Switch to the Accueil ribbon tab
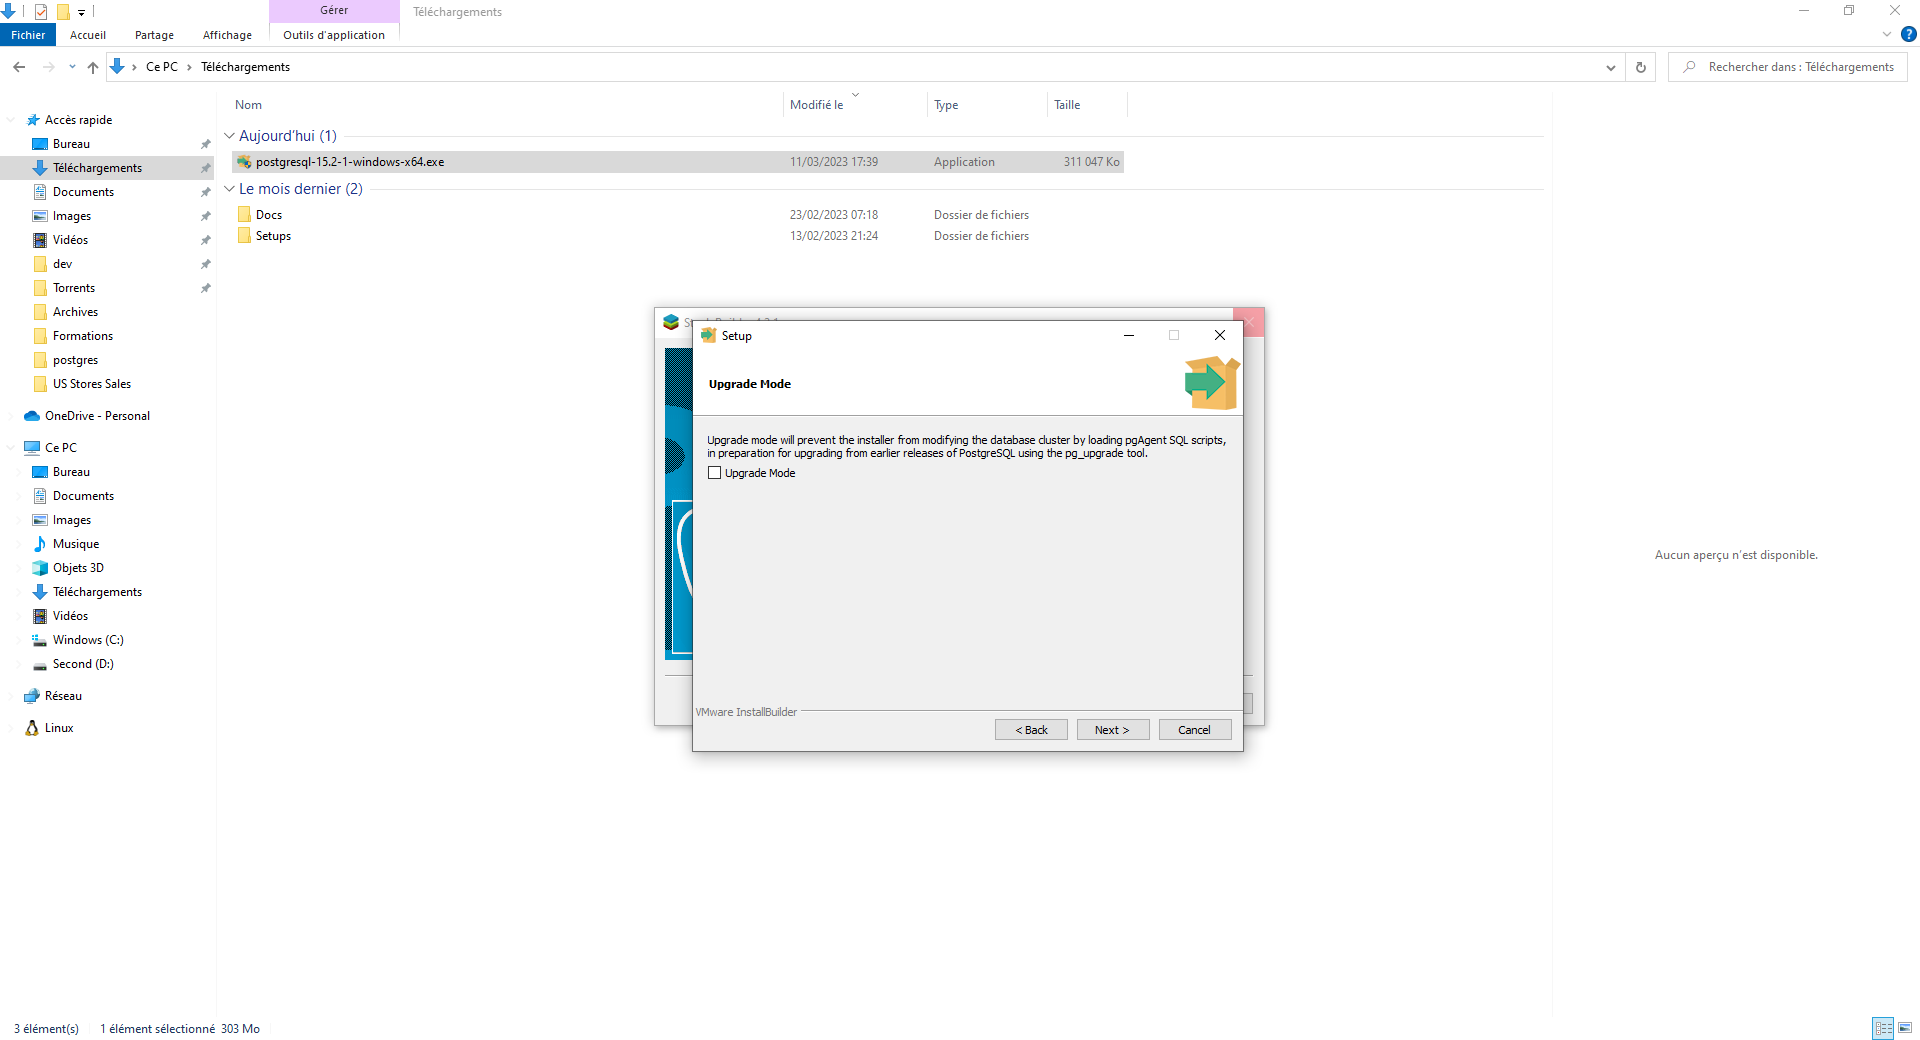1920x1040 pixels. tap(88, 35)
